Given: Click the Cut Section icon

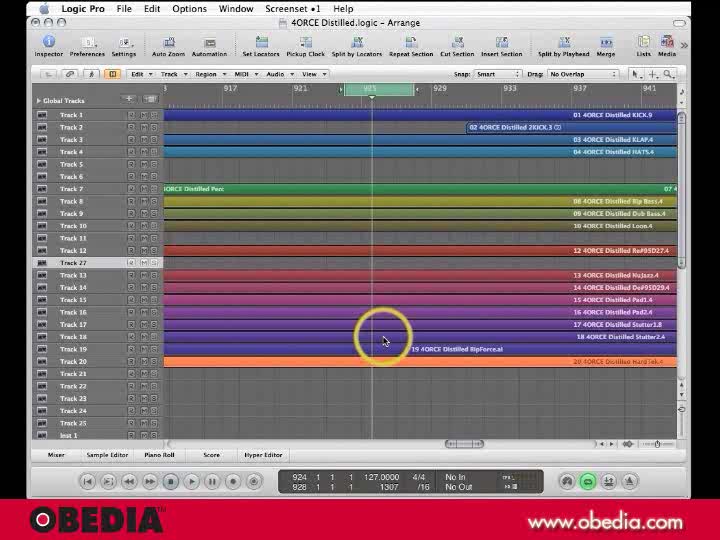Looking at the screenshot, I should tap(457, 46).
